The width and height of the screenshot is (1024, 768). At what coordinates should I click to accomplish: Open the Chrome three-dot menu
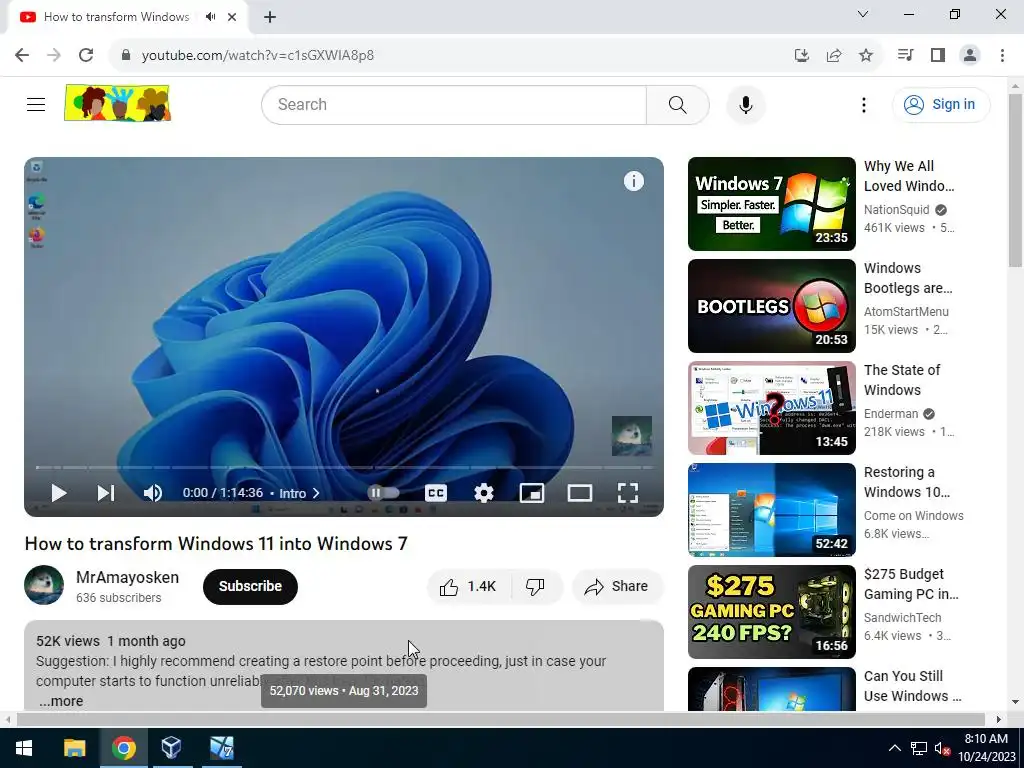1002,56
